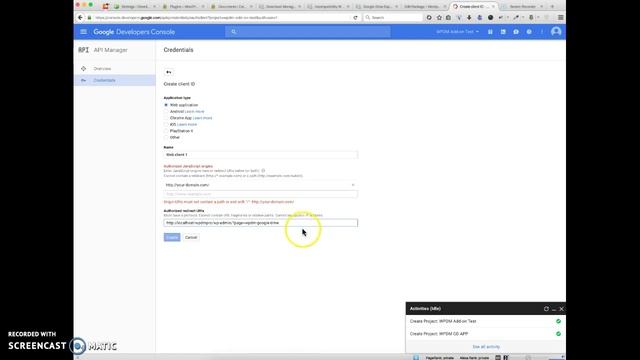Refresh the Activities panel
Screen dimensions: 640x360
pos(546,309)
